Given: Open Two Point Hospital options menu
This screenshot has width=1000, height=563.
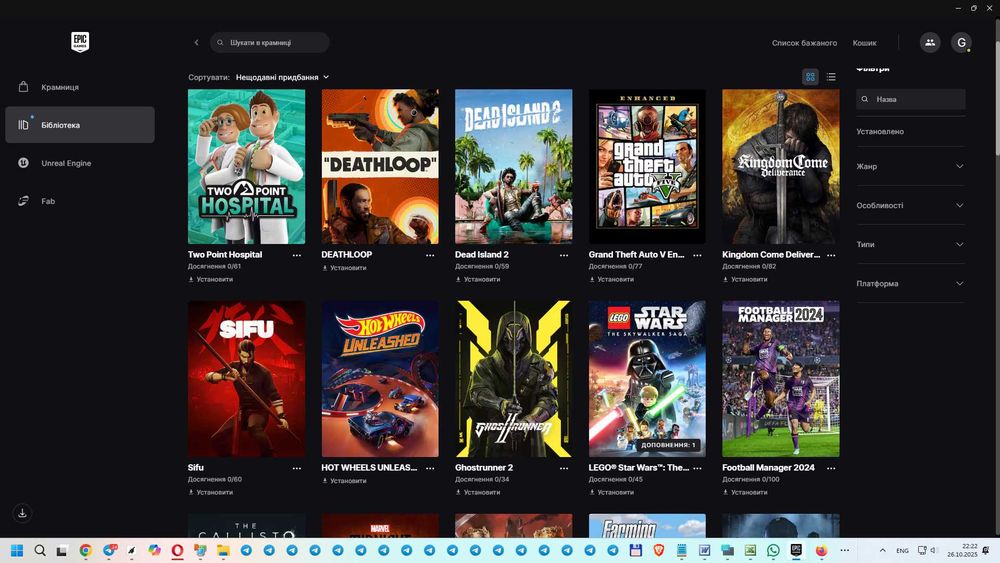Looking at the screenshot, I should (x=297, y=255).
